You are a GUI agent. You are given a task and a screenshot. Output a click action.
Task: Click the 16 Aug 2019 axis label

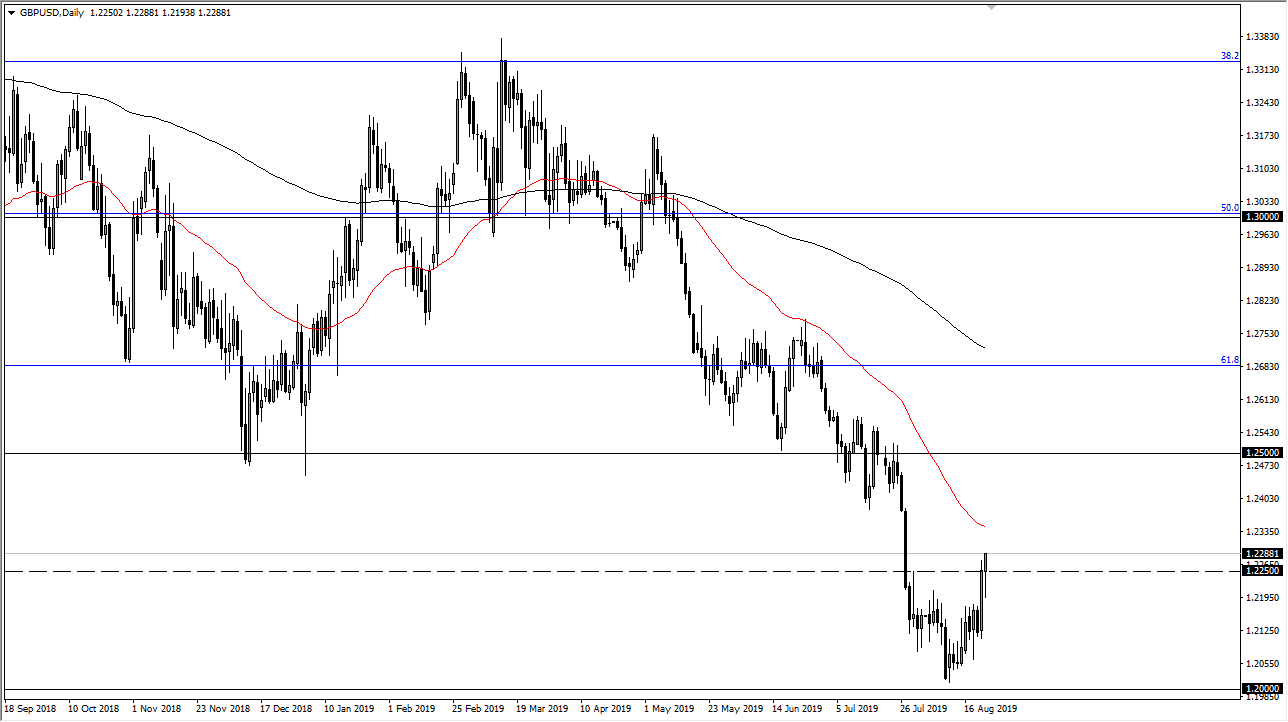click(988, 707)
